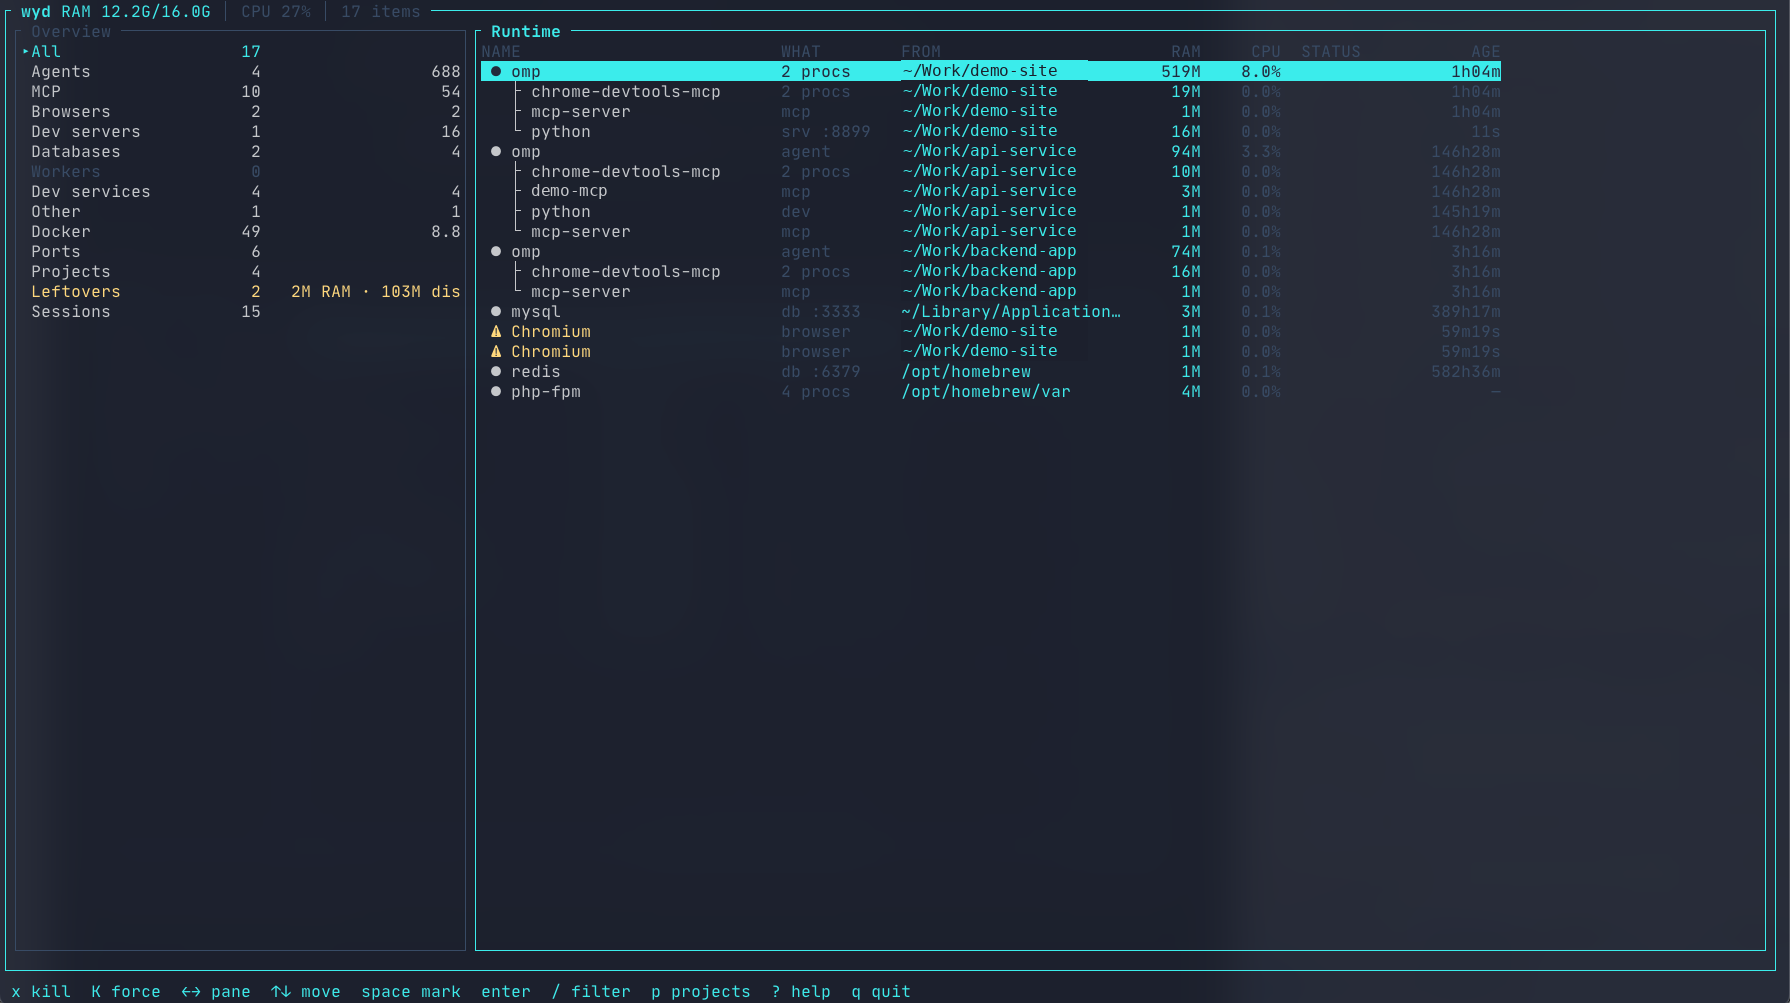Click the 'K force' shortcut hint
This screenshot has height=1003, width=1790.
[x=126, y=991]
